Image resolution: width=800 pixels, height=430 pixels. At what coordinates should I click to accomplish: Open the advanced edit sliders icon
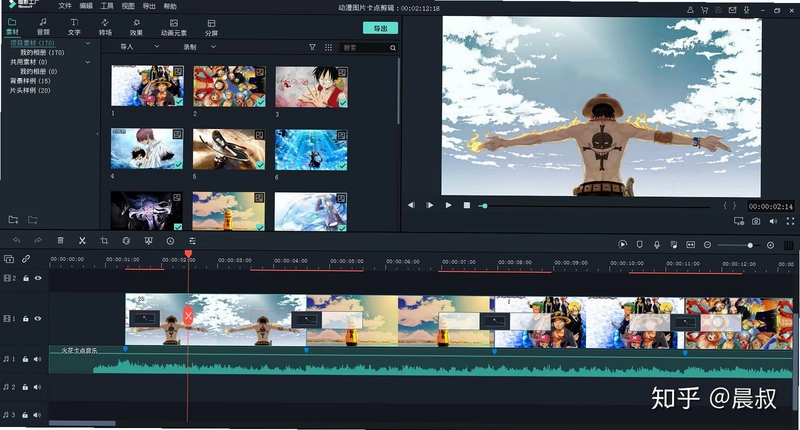[192, 241]
